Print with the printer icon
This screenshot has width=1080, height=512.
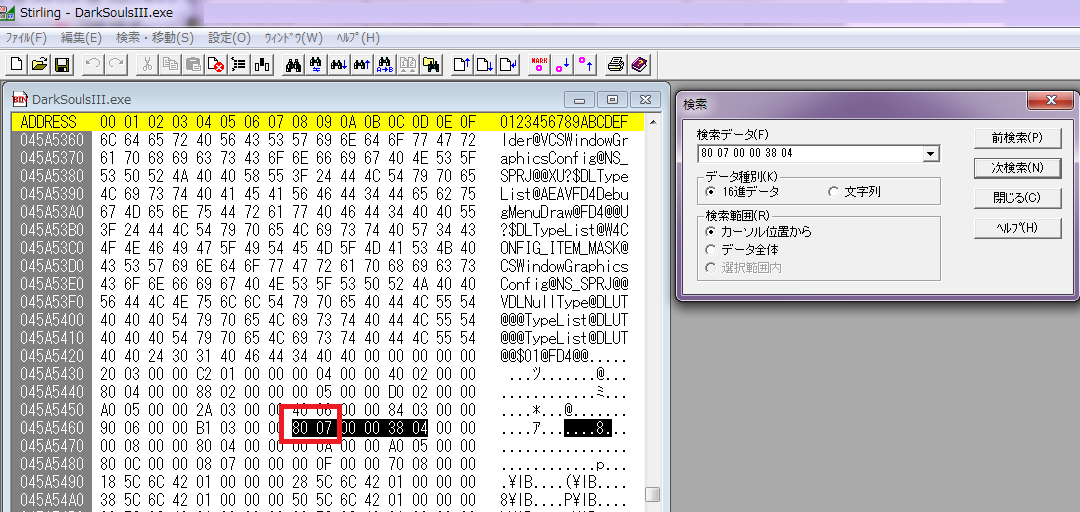pos(616,65)
